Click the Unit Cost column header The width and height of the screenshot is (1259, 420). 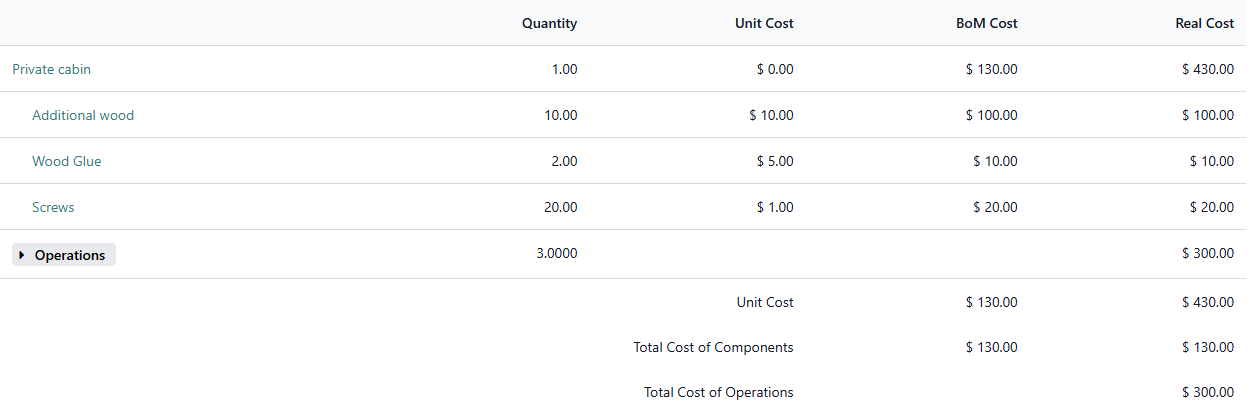[x=764, y=24]
